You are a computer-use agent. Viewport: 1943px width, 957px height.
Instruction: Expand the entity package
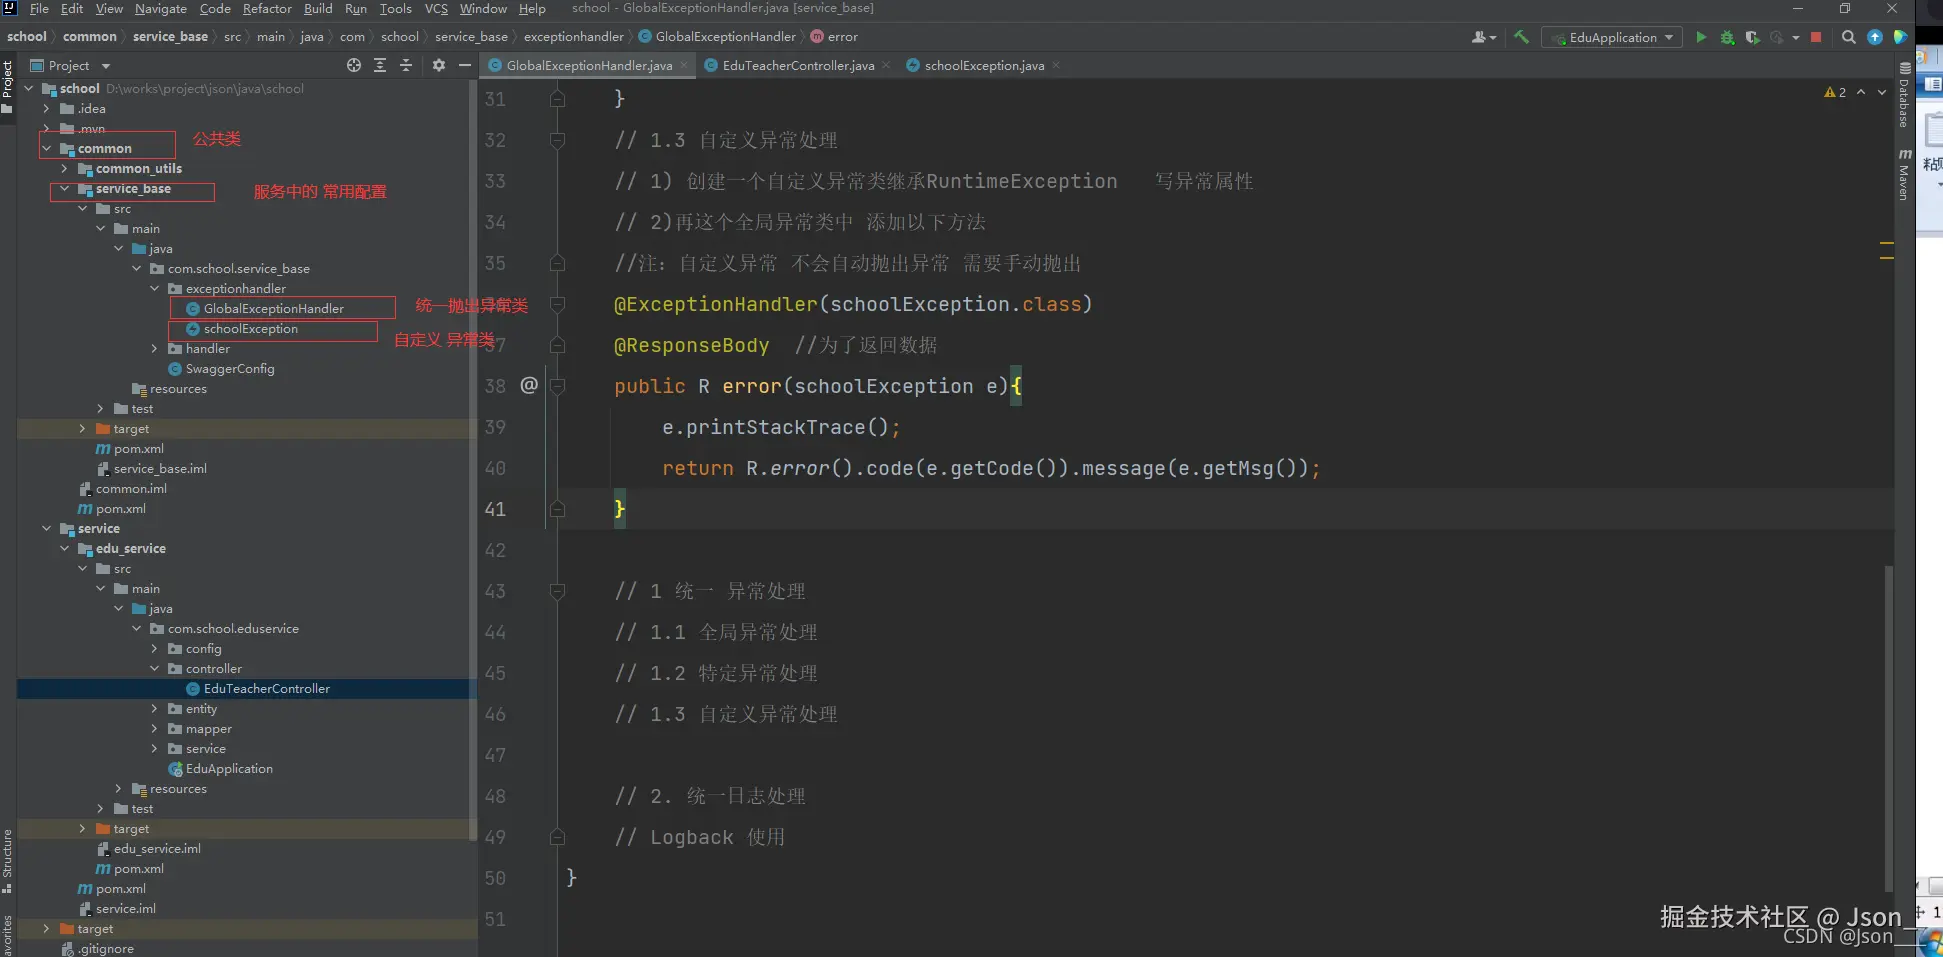click(x=155, y=709)
